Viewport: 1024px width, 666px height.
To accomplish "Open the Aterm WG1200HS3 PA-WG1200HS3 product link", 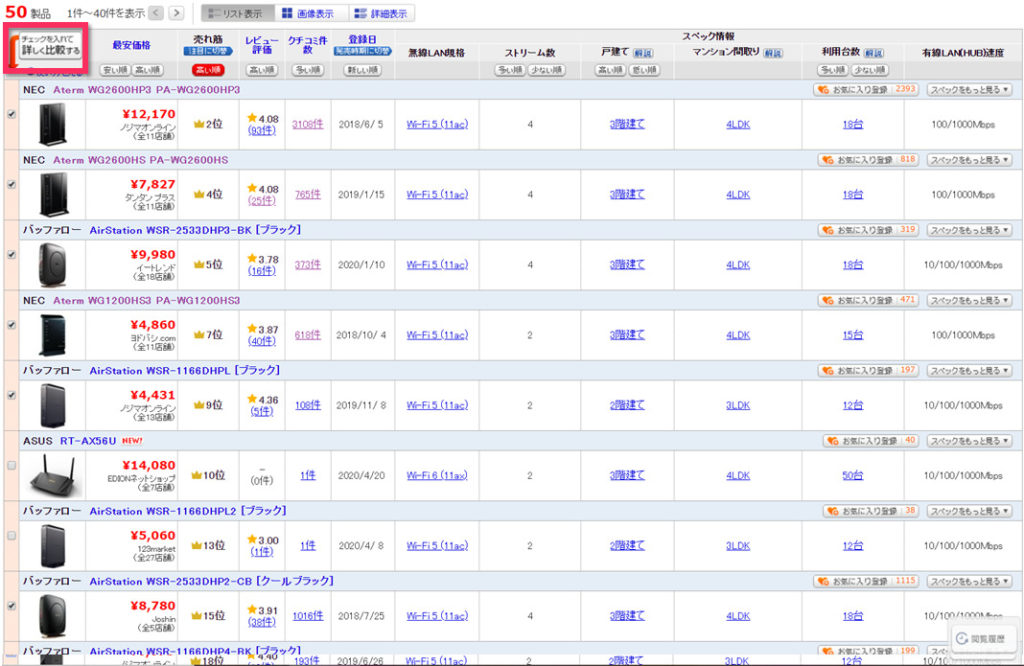I will (x=147, y=300).
